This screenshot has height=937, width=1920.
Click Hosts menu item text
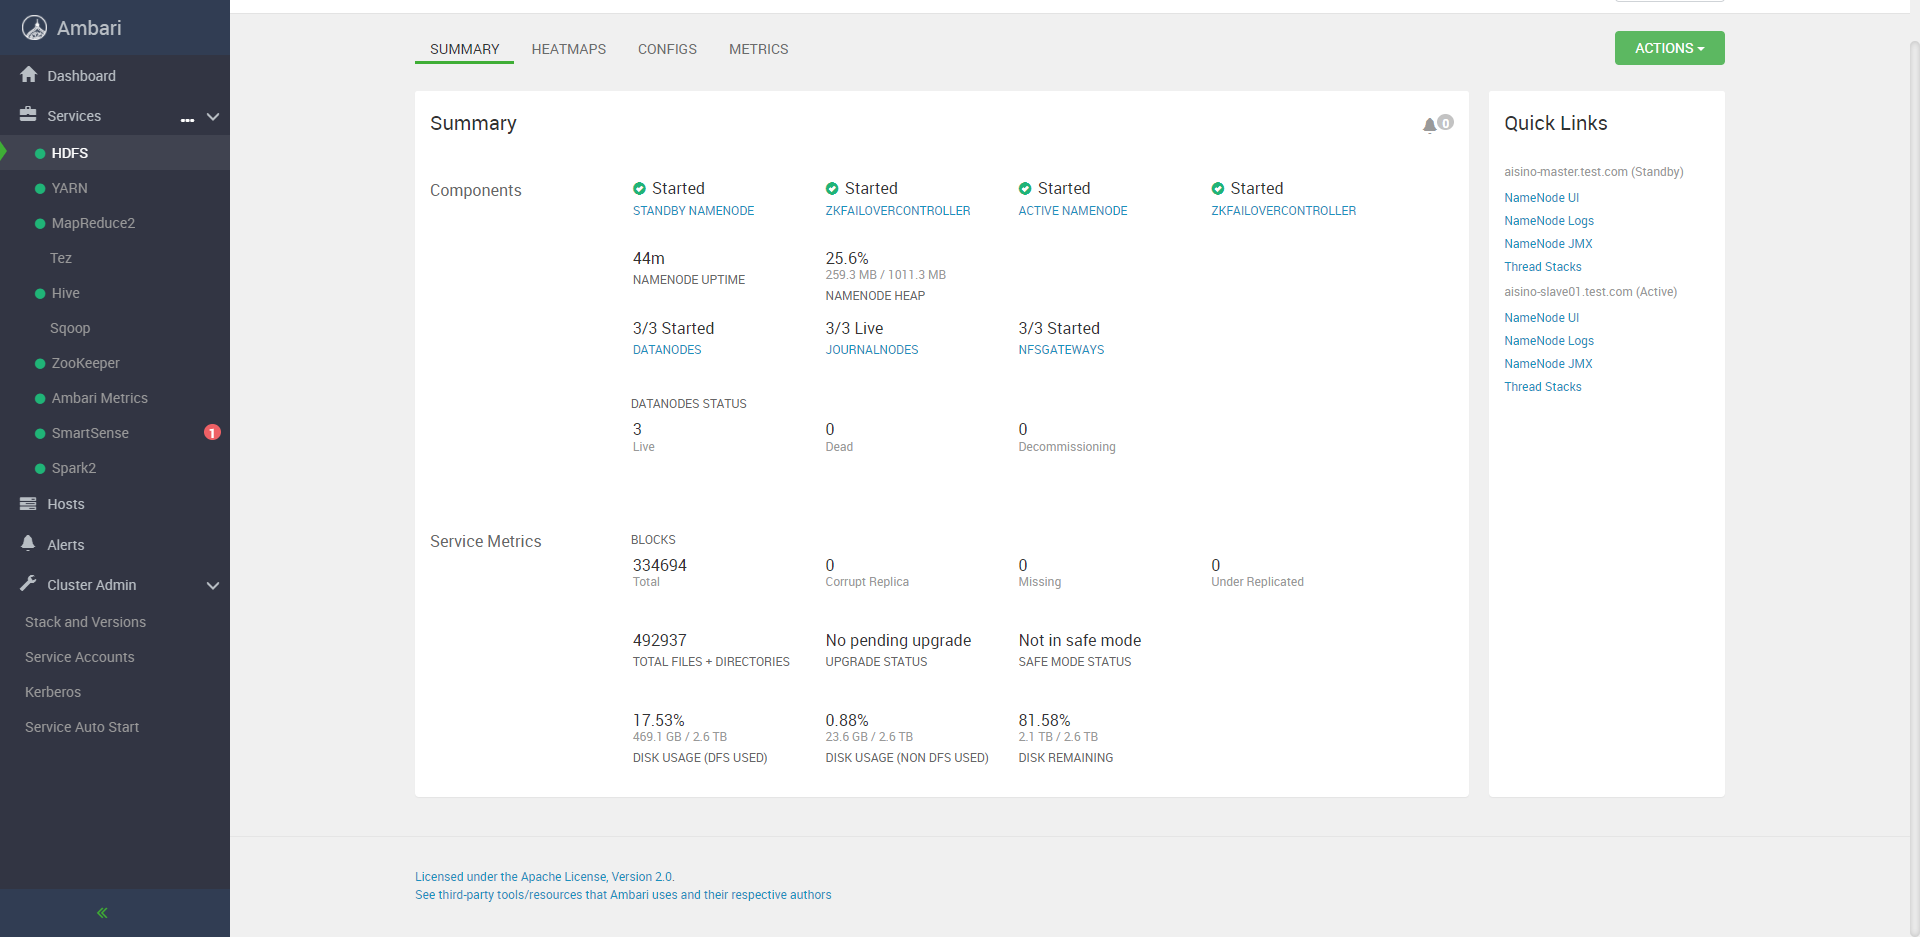coord(66,504)
